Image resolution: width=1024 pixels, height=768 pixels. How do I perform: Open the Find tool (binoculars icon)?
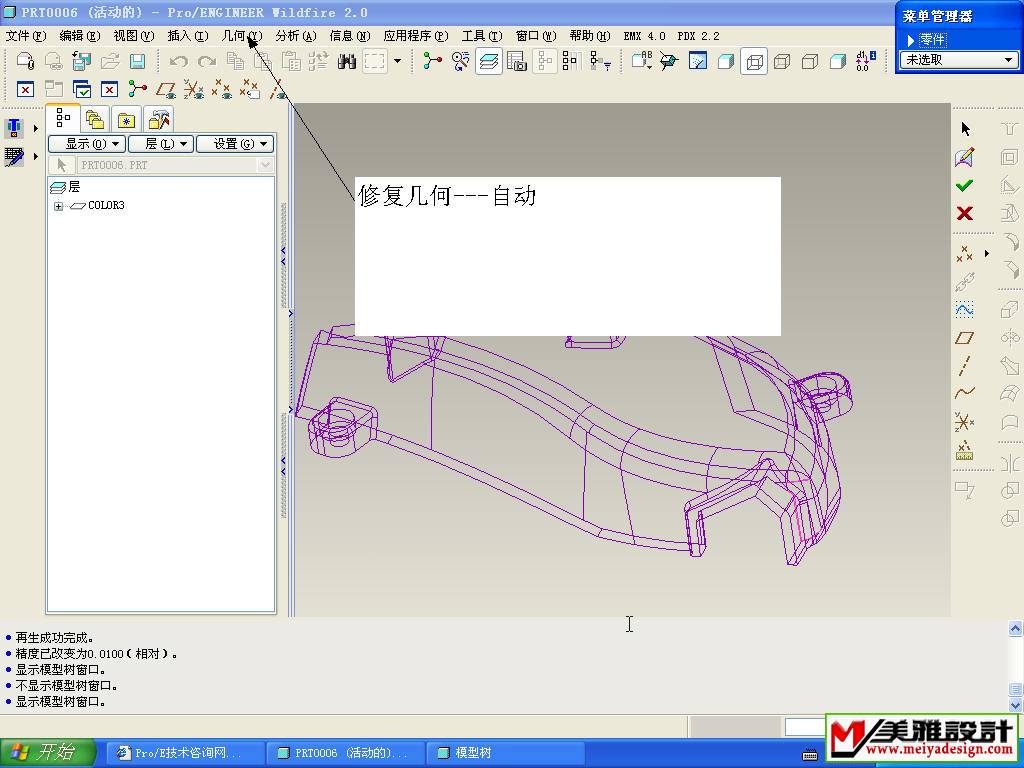pyautogui.click(x=346, y=61)
